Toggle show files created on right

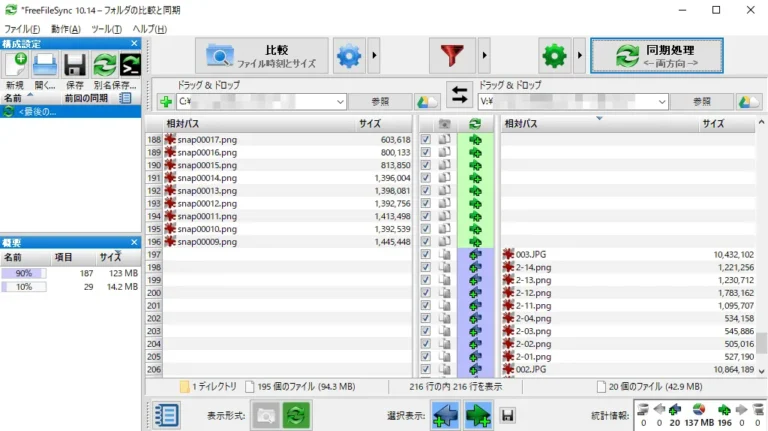tap(478, 415)
